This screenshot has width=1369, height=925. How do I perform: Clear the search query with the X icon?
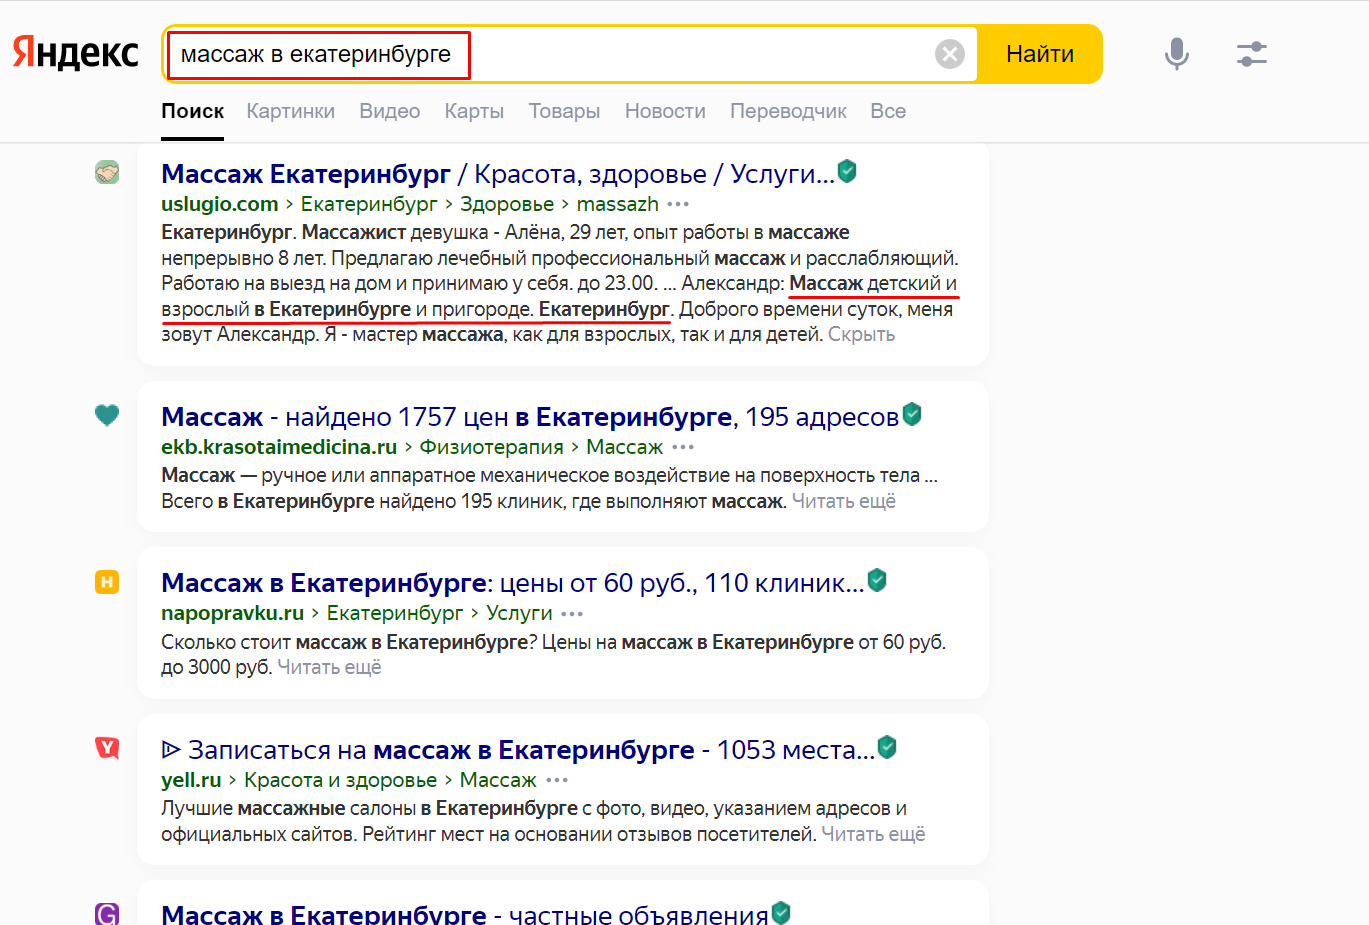(949, 54)
